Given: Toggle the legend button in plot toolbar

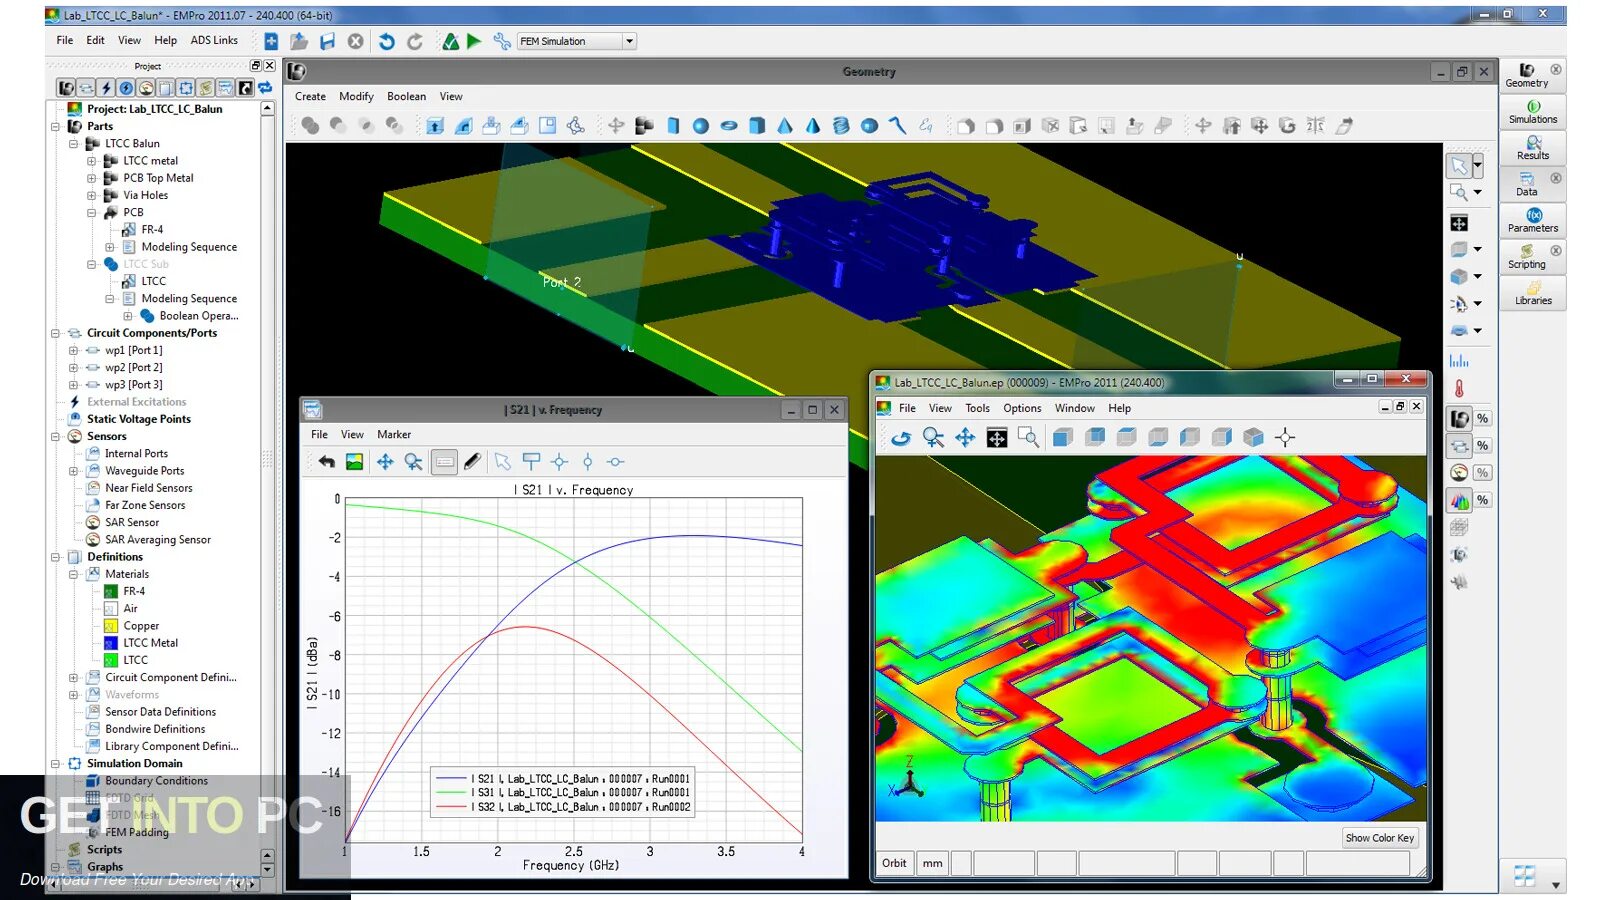Looking at the screenshot, I should tap(444, 461).
